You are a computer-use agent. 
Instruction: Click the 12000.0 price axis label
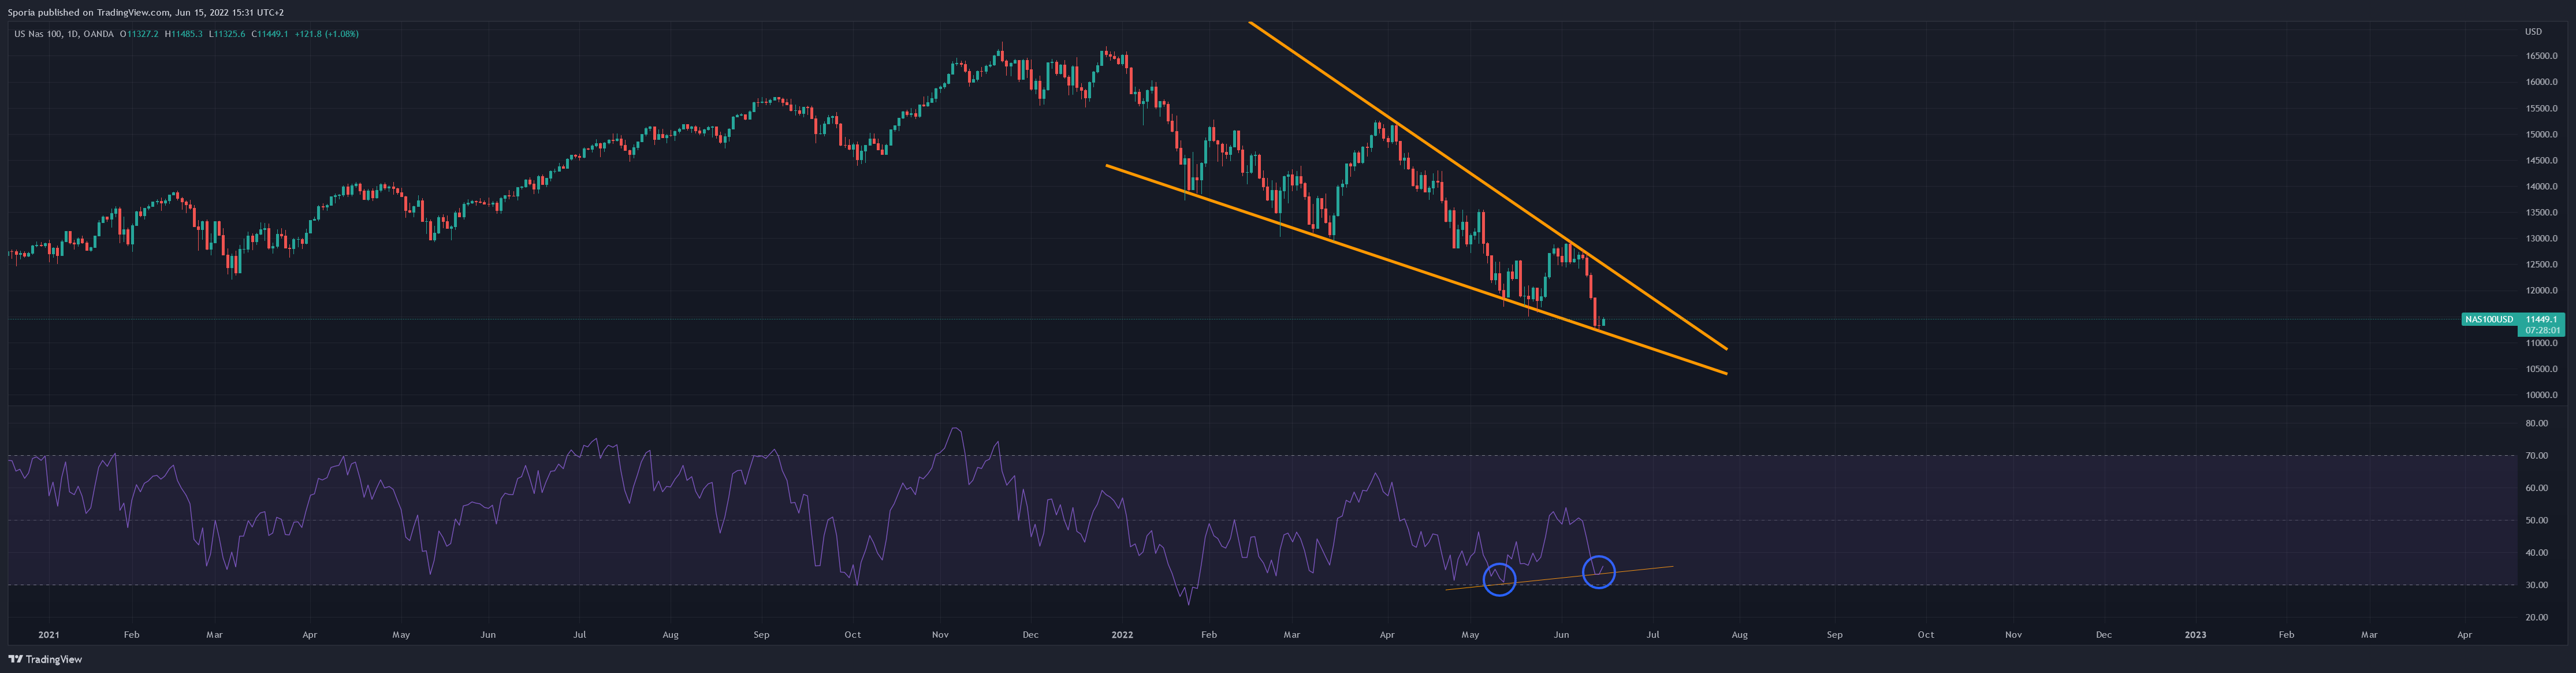(x=2541, y=290)
